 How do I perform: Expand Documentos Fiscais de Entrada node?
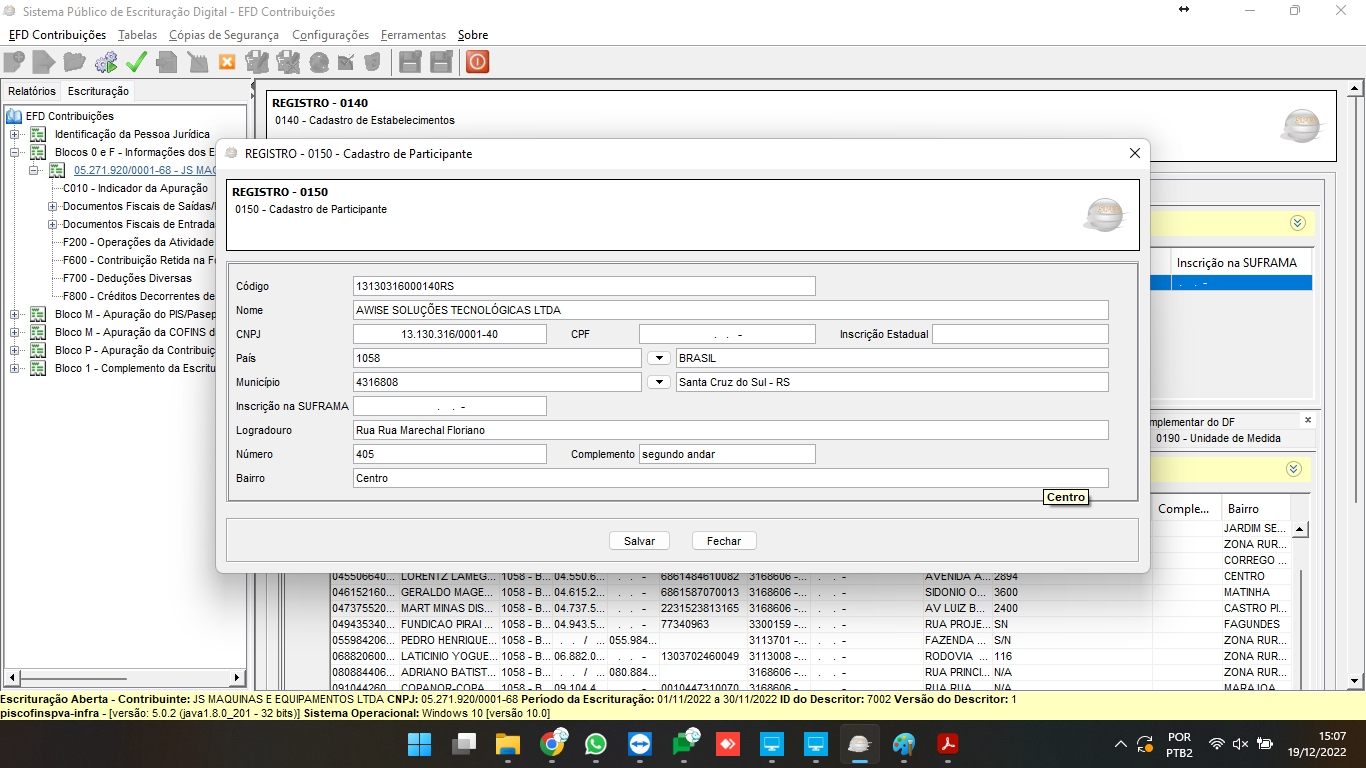53,224
